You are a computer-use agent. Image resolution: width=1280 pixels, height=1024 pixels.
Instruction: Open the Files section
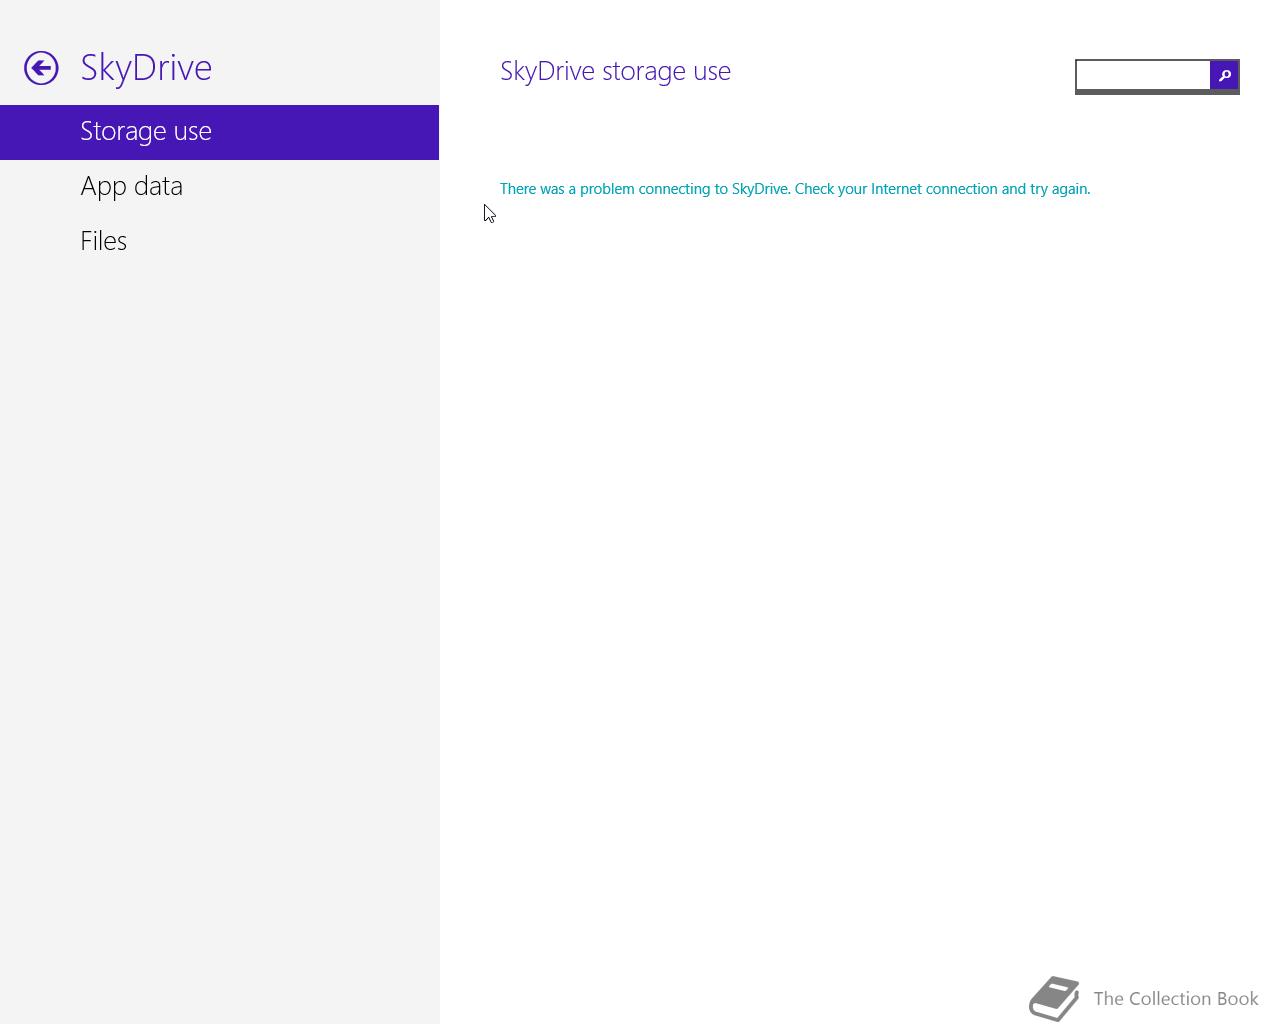point(219,241)
